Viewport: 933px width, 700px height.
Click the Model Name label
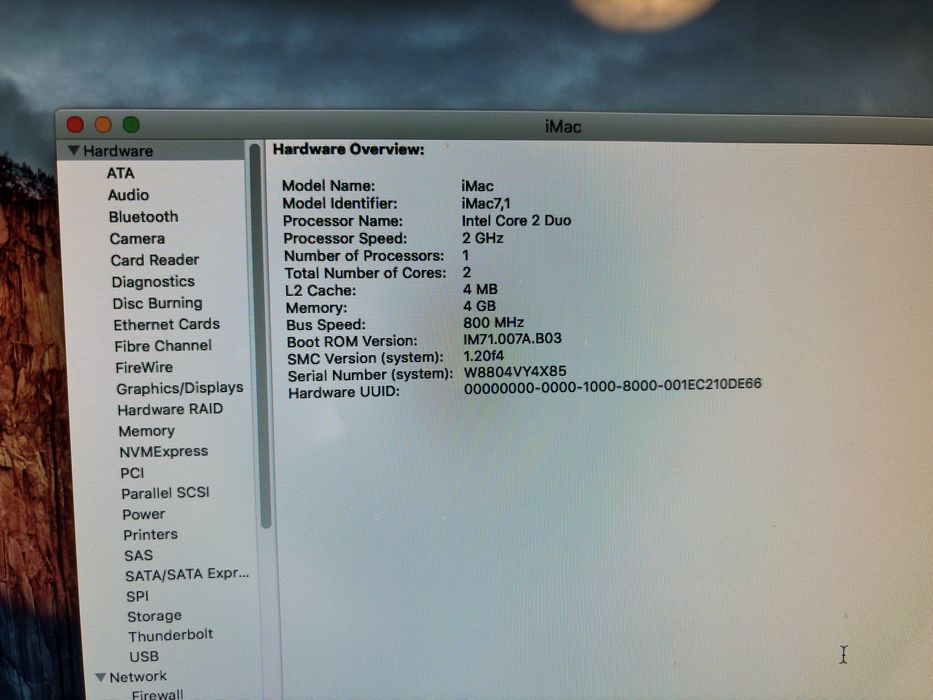point(328,186)
